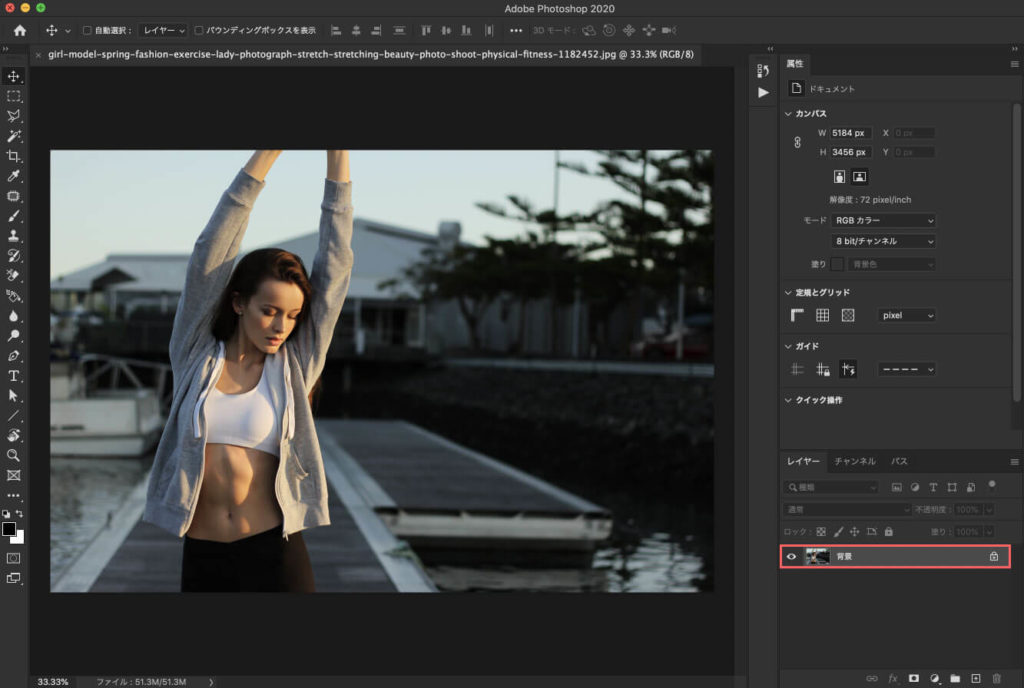The image size is (1024, 688).
Task: Open the RGB カラー mode dropdown
Action: pos(884,221)
